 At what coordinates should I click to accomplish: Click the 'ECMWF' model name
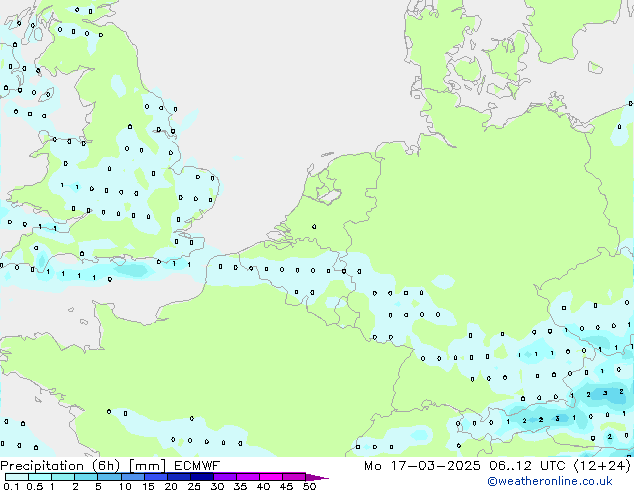[197, 466]
